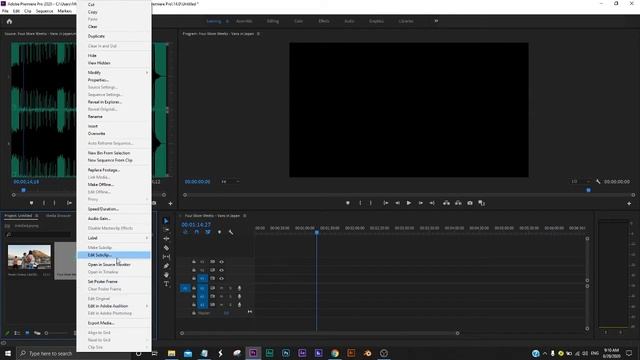Screen dimensions: 640x360
Task: Open Program monitor zoom level dropdown
Action: 230,182
